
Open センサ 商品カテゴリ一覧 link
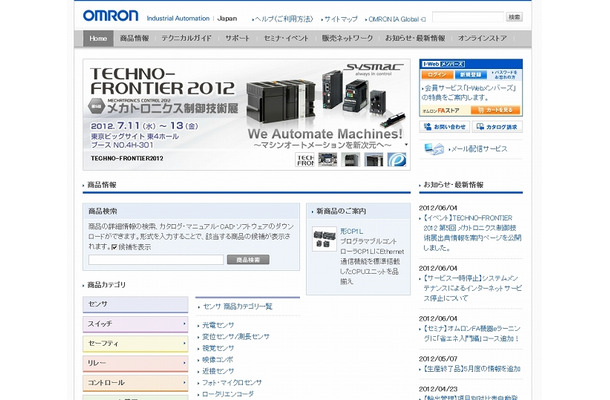click(237, 307)
